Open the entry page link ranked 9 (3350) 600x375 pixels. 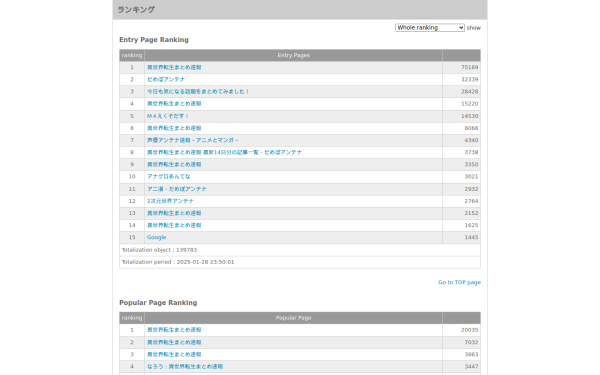coord(174,165)
